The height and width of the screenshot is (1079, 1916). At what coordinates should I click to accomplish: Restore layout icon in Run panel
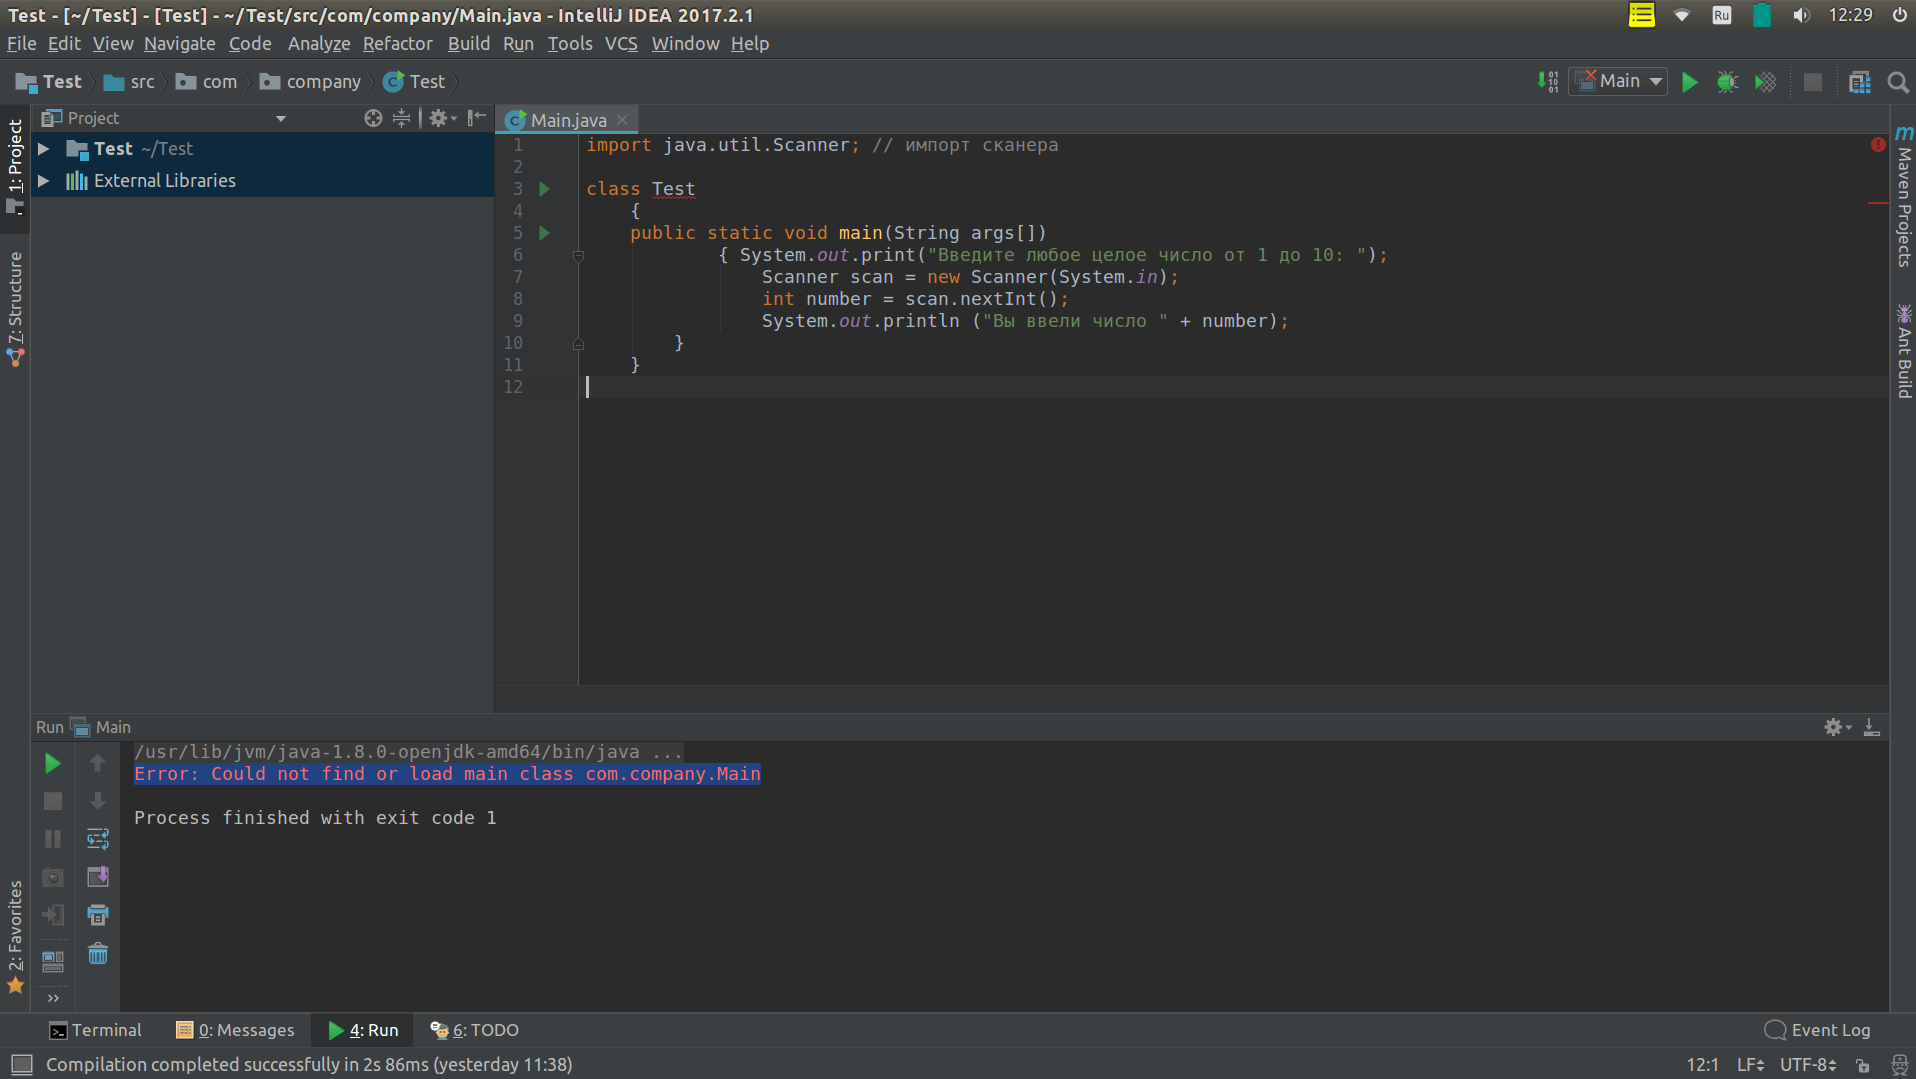click(x=53, y=961)
